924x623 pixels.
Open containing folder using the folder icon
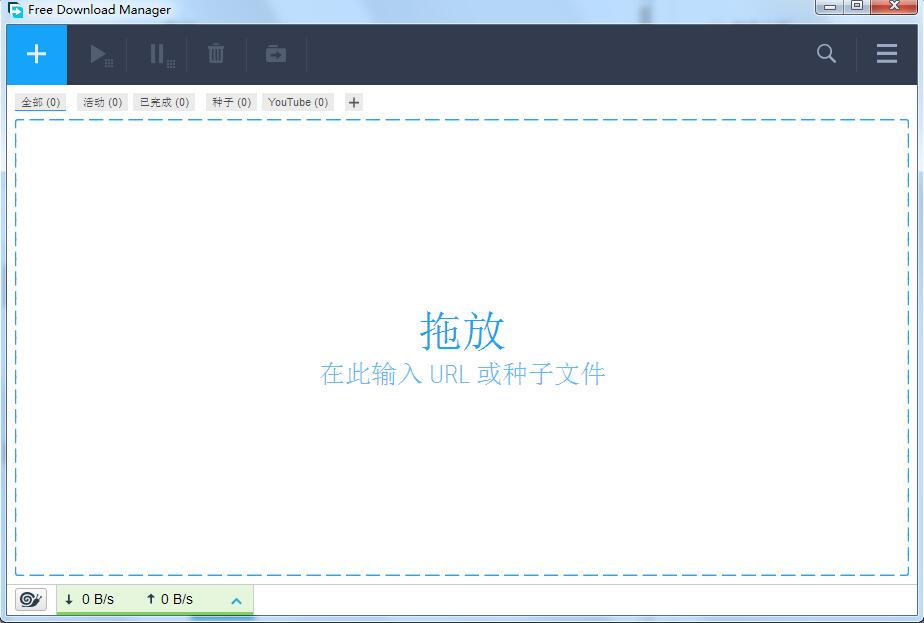click(275, 54)
